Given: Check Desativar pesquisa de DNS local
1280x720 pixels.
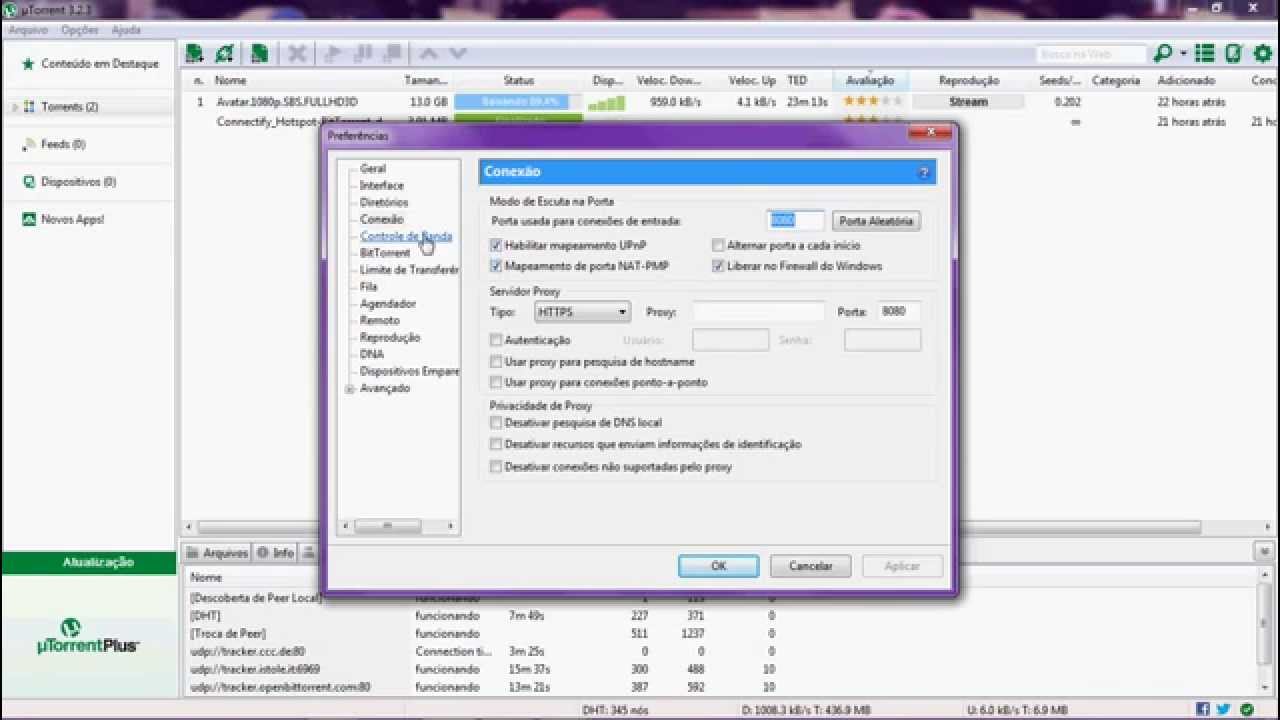Looking at the screenshot, I should pyautogui.click(x=496, y=423).
